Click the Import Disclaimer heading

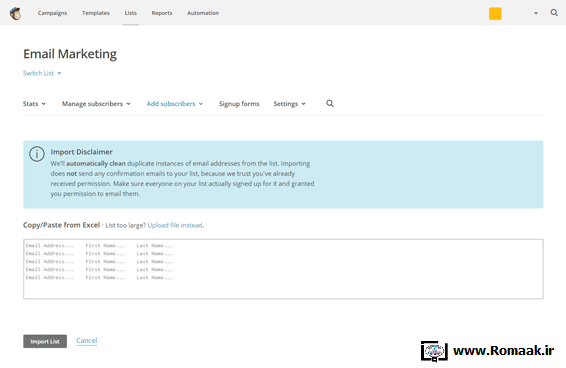[x=82, y=152]
